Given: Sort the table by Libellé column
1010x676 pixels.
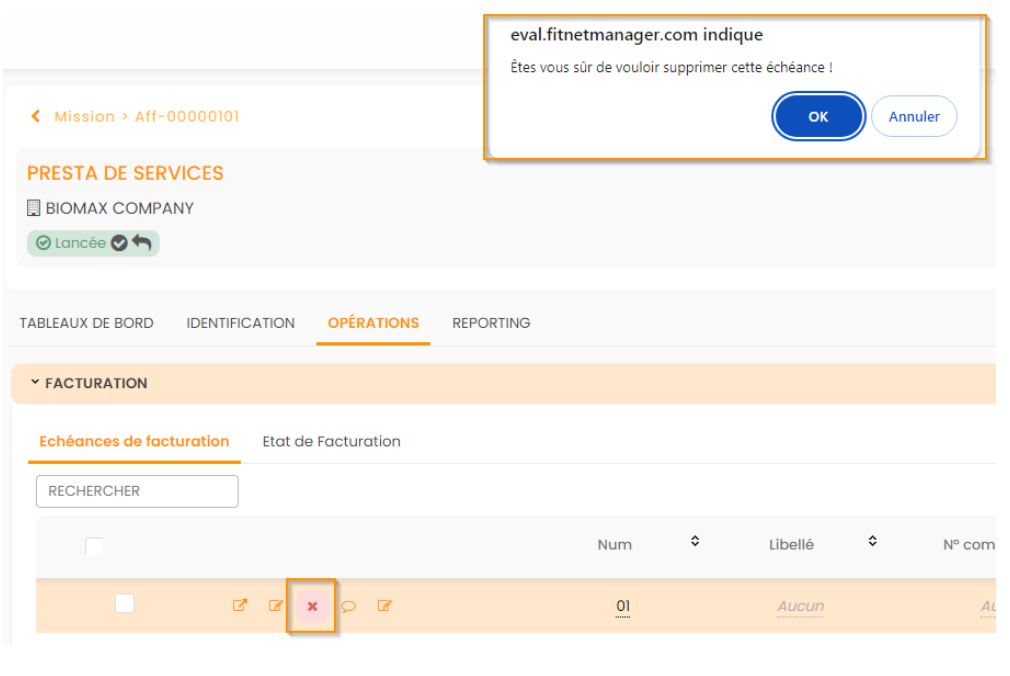Looking at the screenshot, I should coord(872,541).
